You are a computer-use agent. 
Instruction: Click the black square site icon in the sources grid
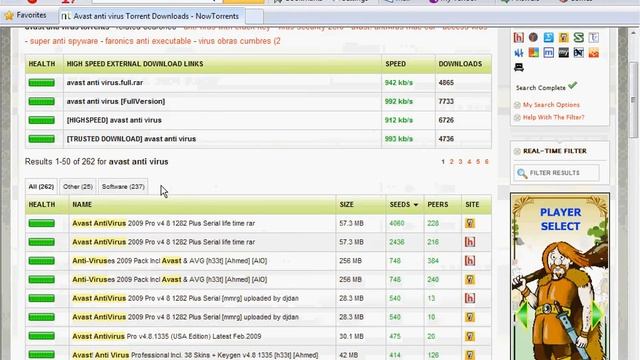564,53
